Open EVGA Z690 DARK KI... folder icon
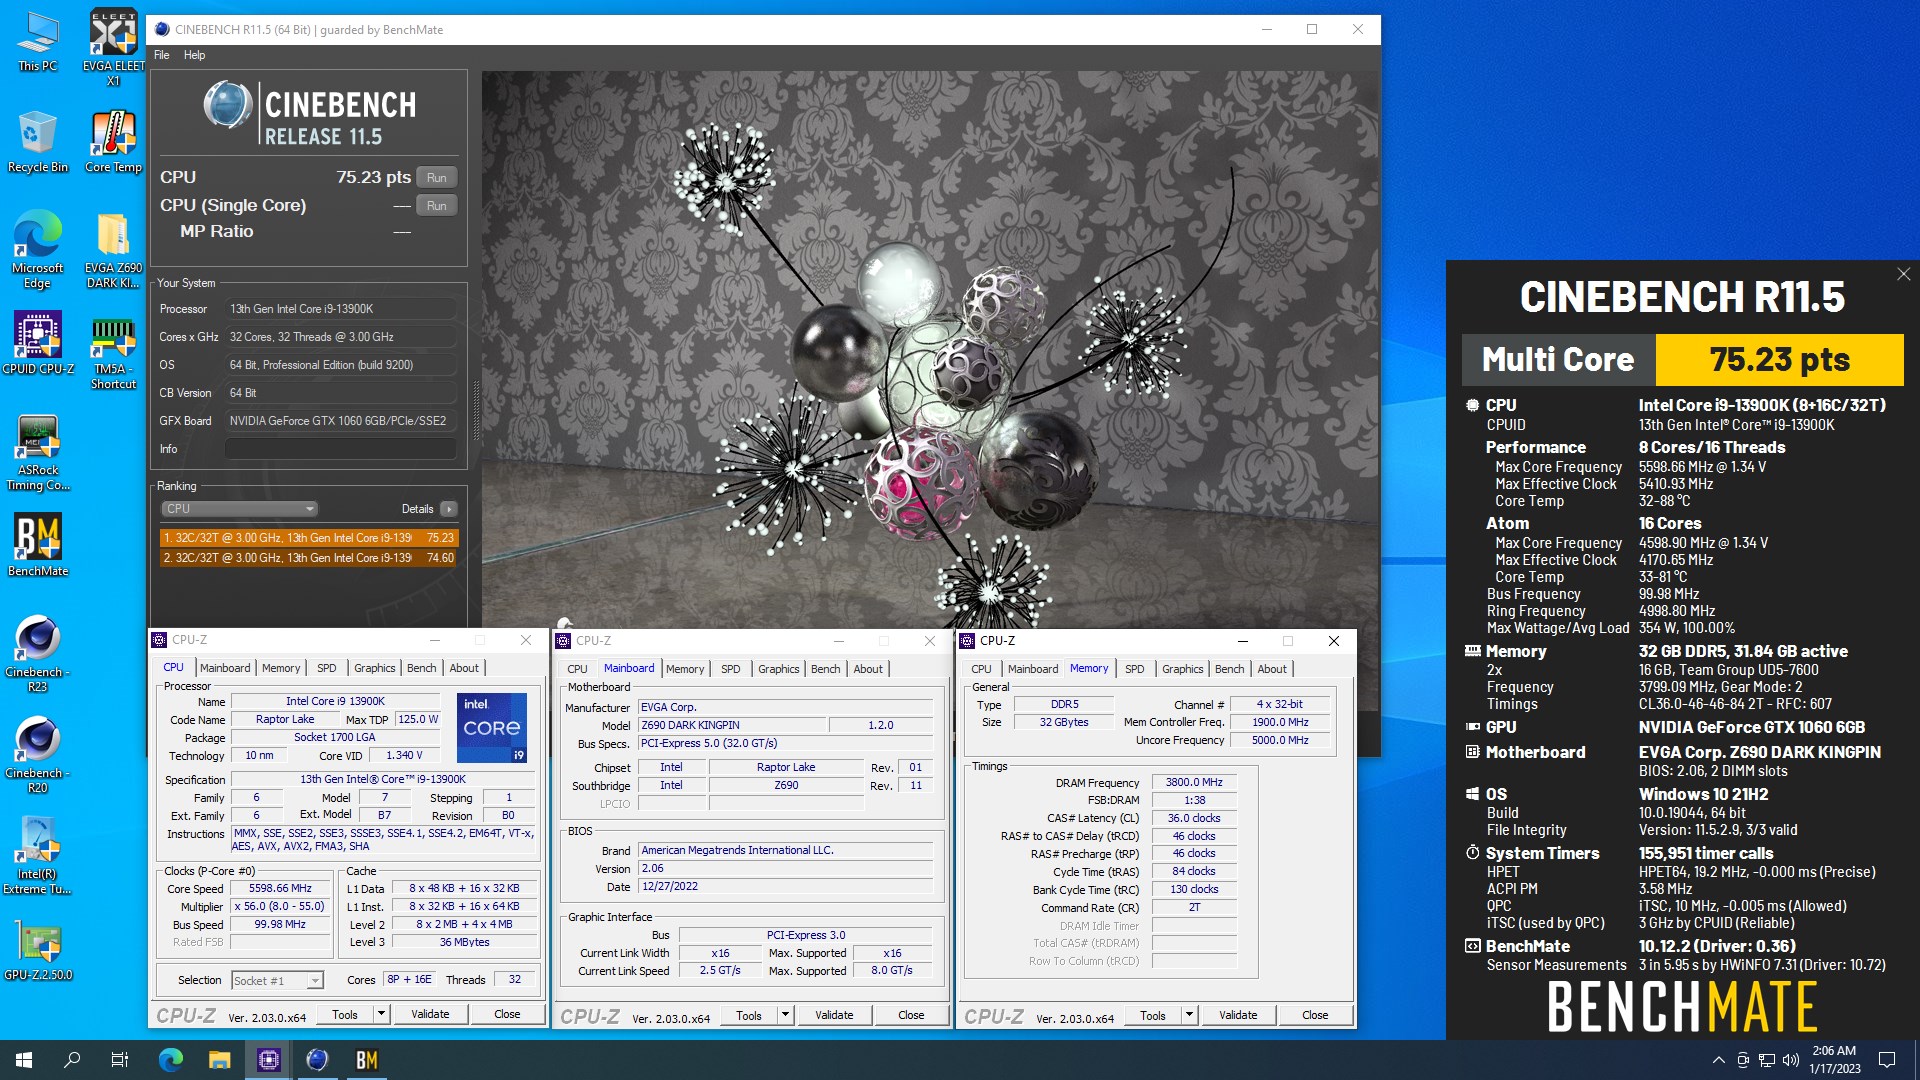The height and width of the screenshot is (1080, 1920). pos(113,250)
